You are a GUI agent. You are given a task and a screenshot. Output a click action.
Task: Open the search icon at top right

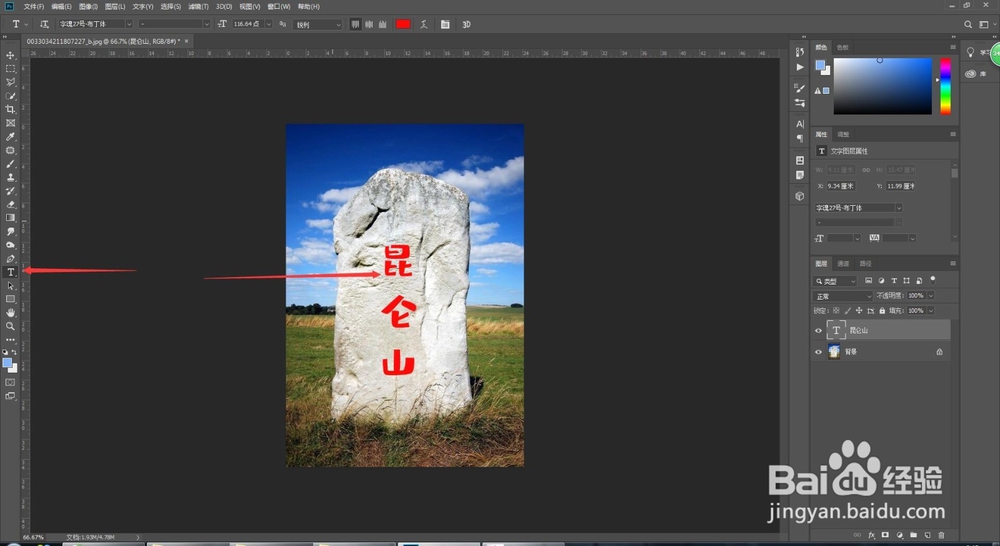click(968, 24)
